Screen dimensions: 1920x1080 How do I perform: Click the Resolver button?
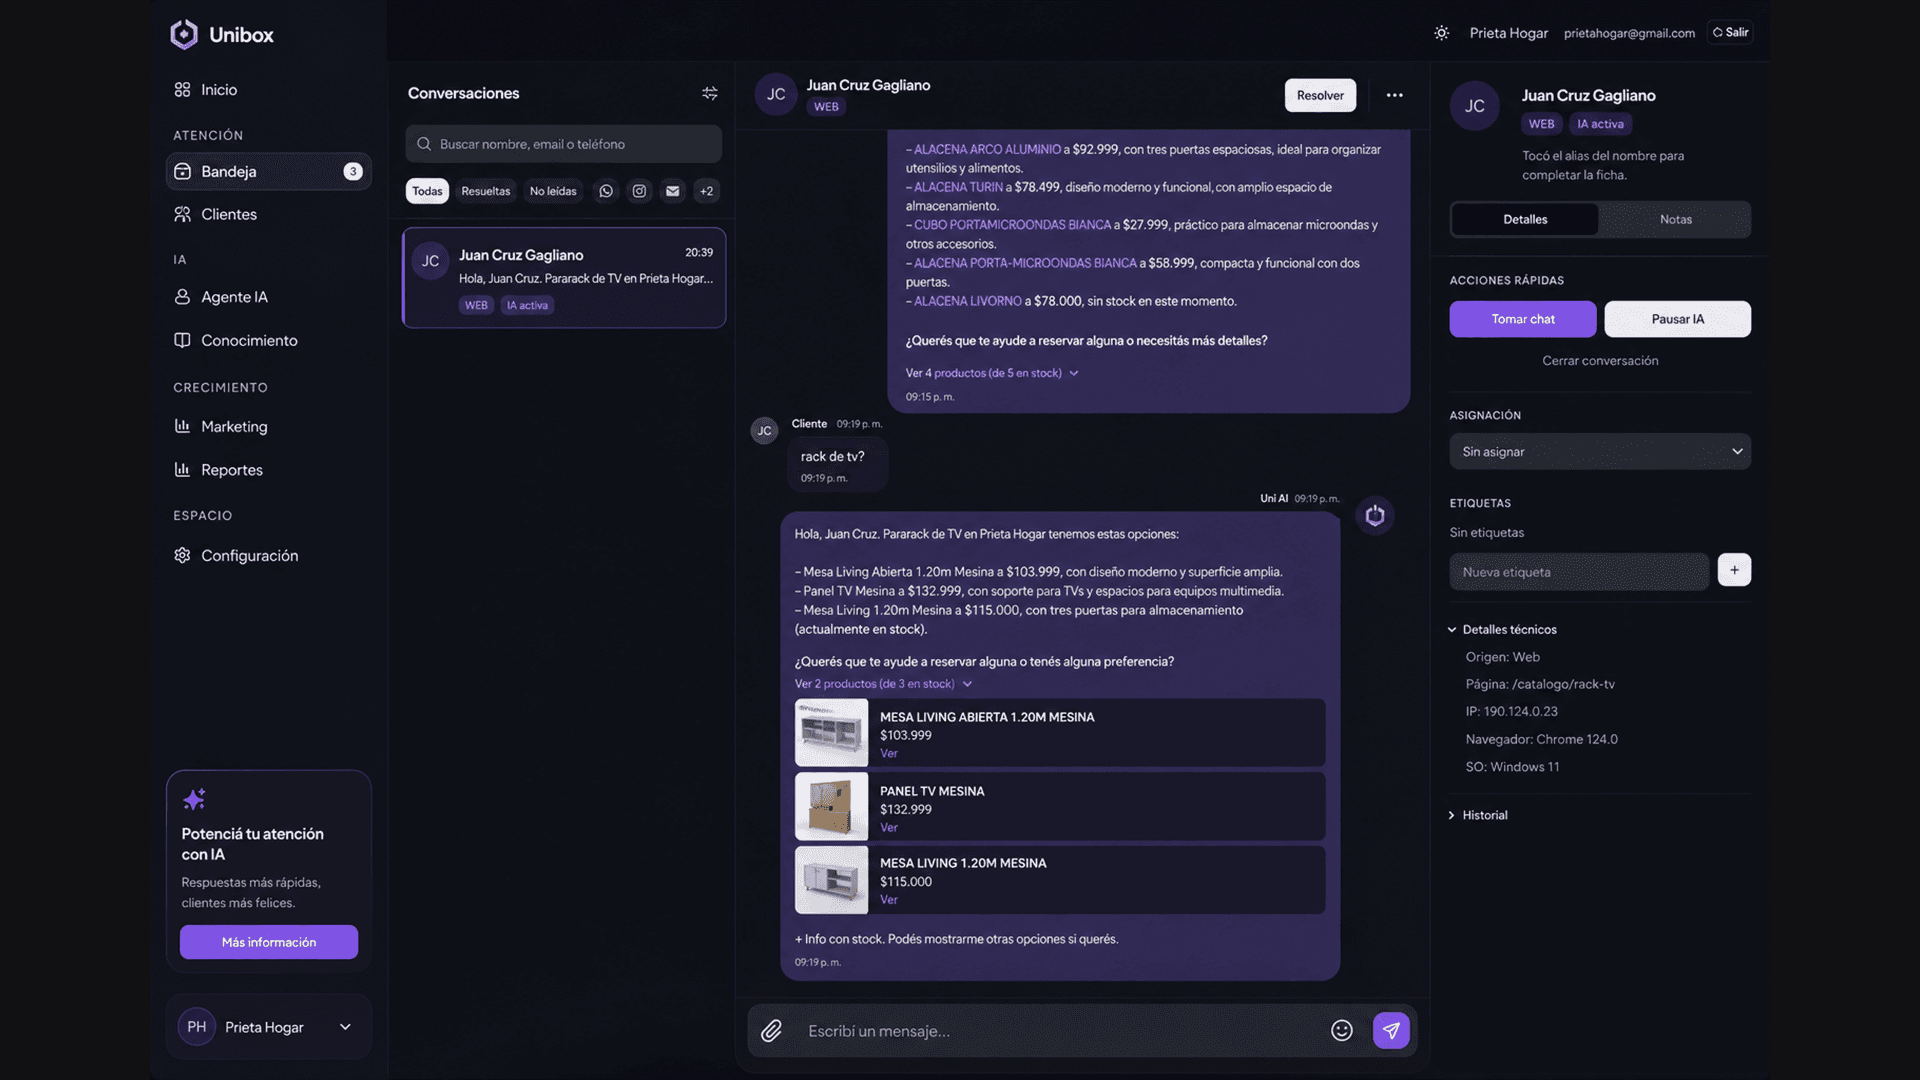pyautogui.click(x=1320, y=95)
